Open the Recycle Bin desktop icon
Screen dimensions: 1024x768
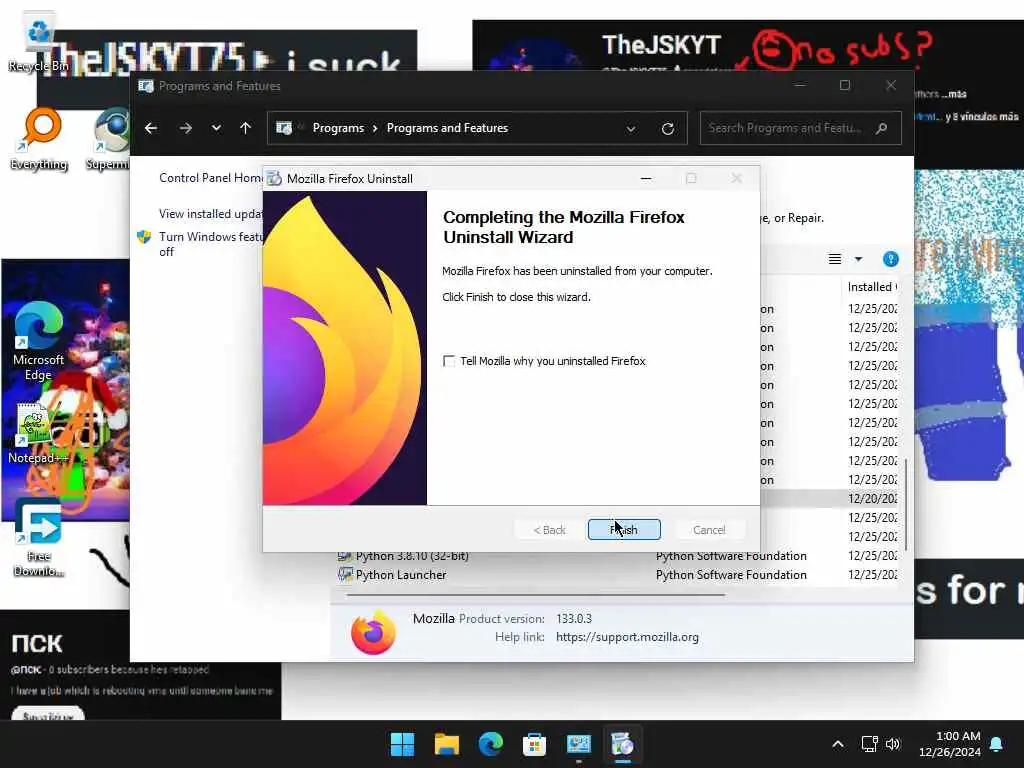point(39,40)
